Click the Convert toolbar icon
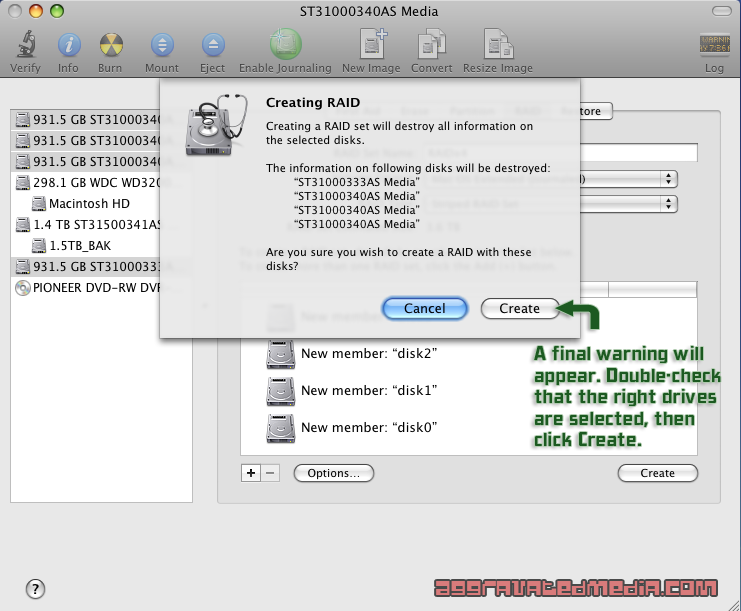 click(x=431, y=44)
